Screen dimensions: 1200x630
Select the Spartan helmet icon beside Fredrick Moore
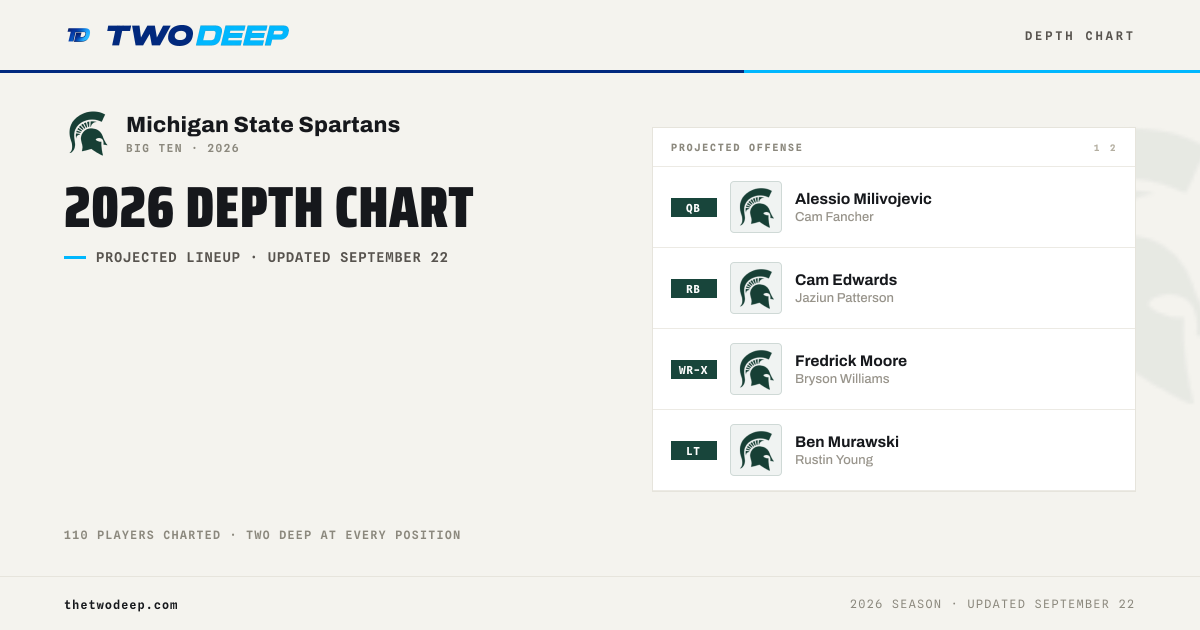pyautogui.click(x=756, y=369)
